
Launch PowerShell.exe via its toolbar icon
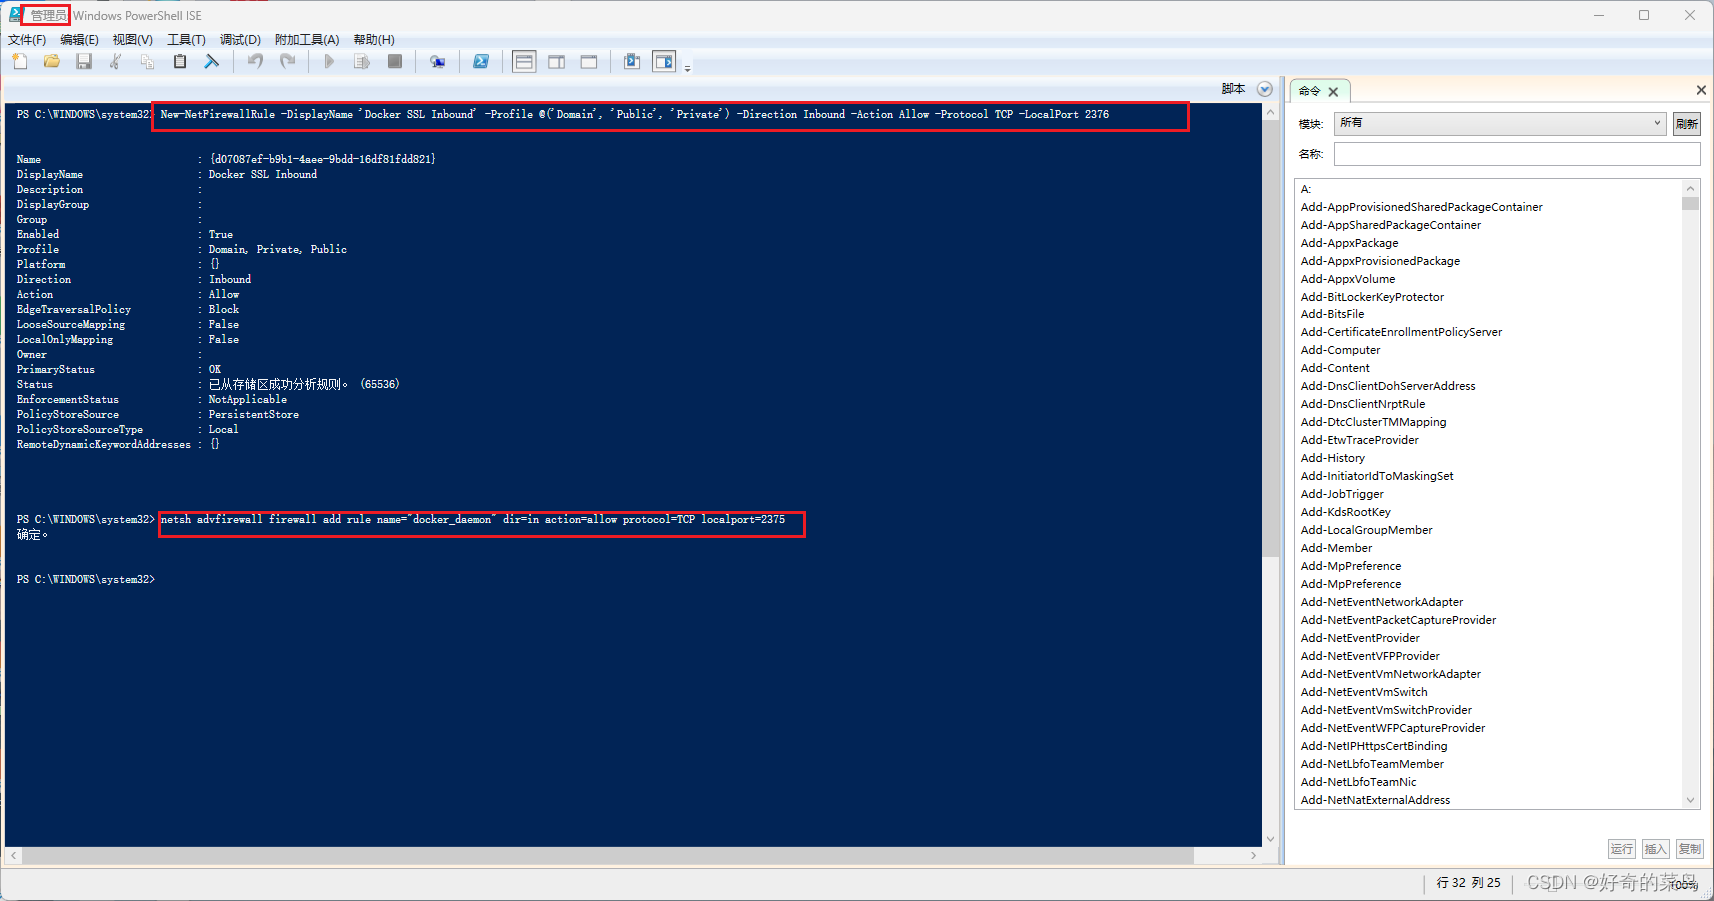(481, 61)
